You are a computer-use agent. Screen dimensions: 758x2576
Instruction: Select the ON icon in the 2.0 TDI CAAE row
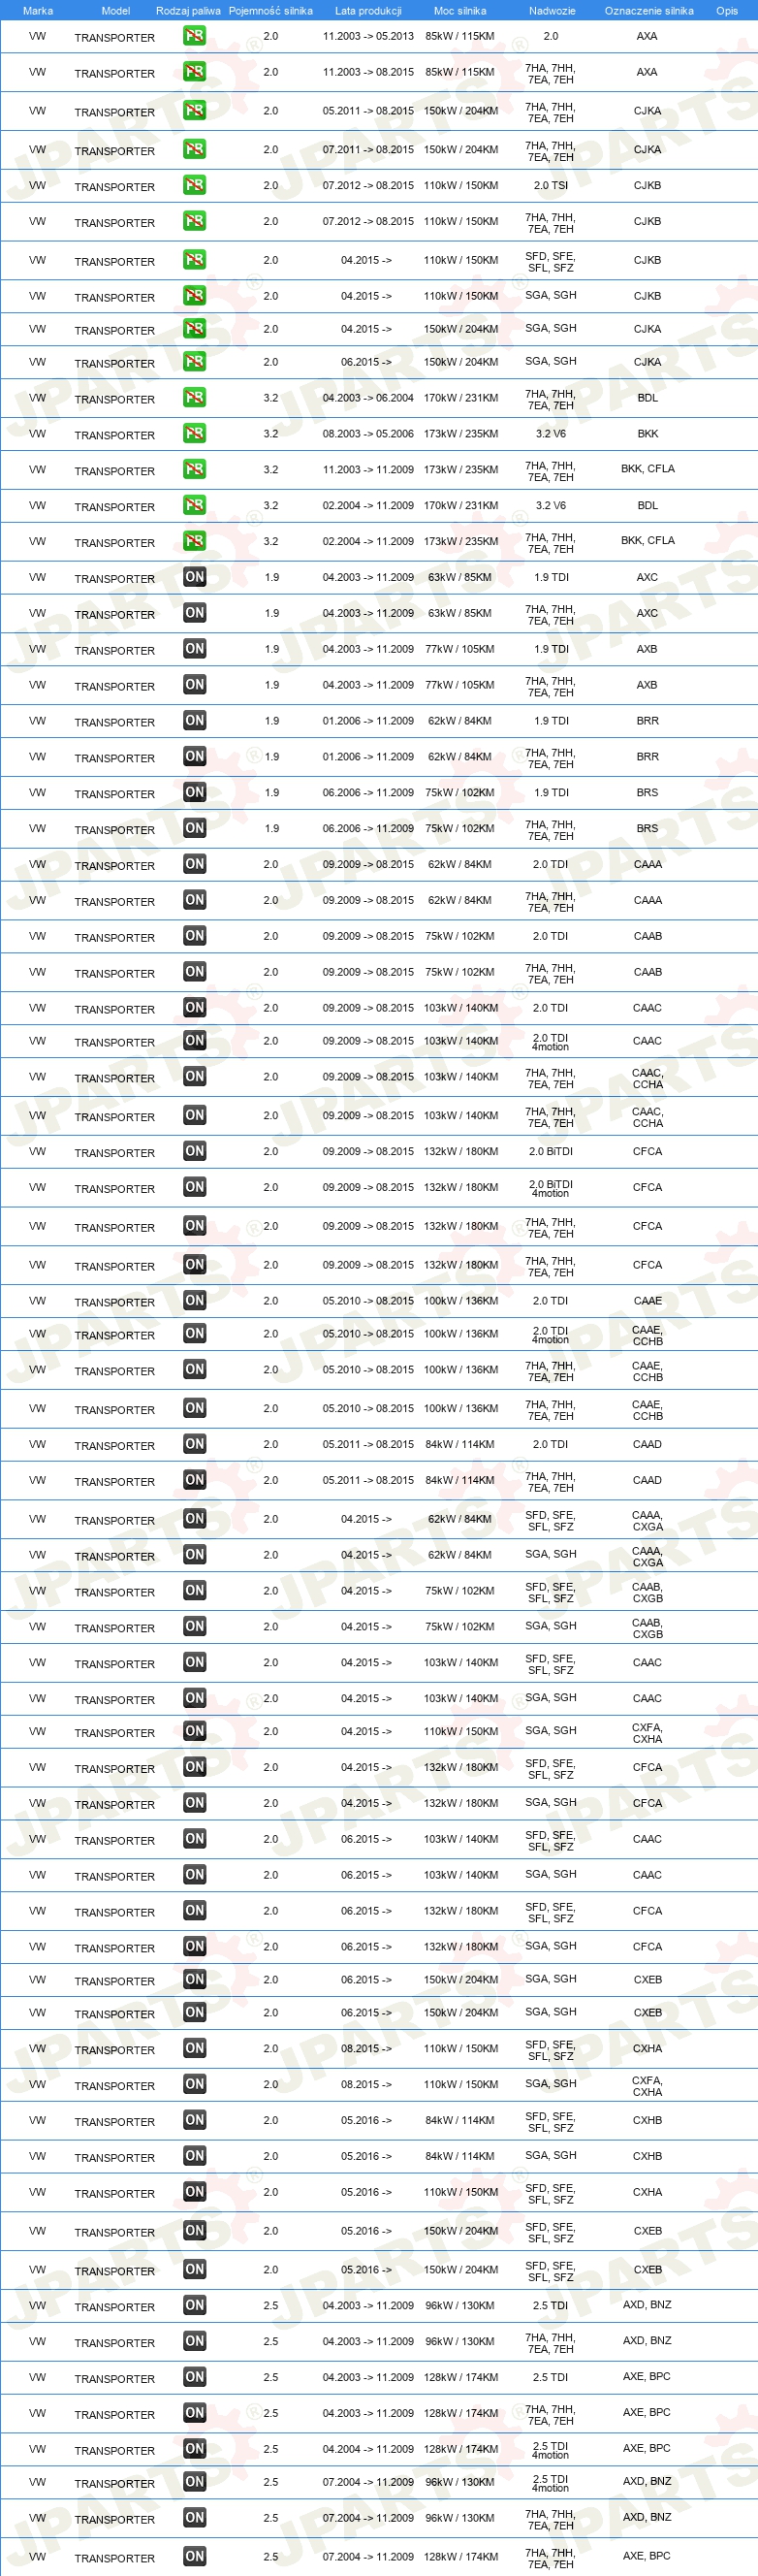(194, 1301)
